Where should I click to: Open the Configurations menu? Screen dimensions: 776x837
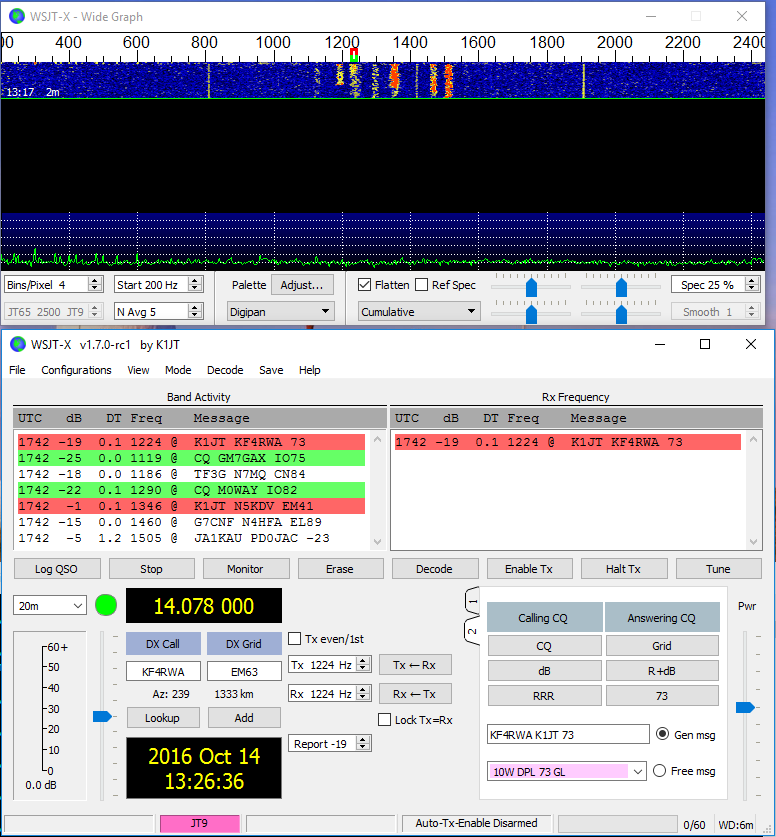[76, 370]
